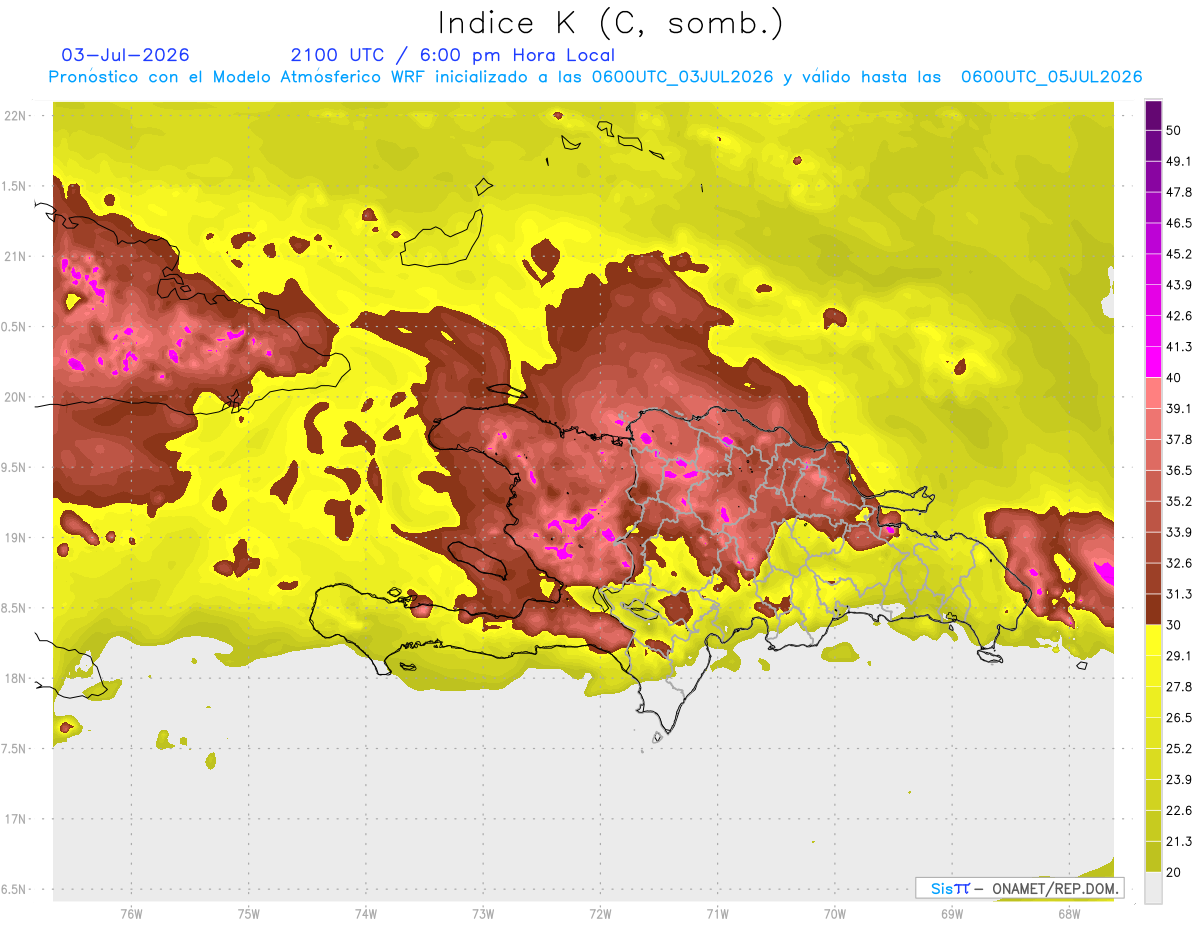This screenshot has width=1200, height=927.
Task: Pick the bright magenta colorbar band above 40
Action: pyautogui.click(x=1153, y=362)
